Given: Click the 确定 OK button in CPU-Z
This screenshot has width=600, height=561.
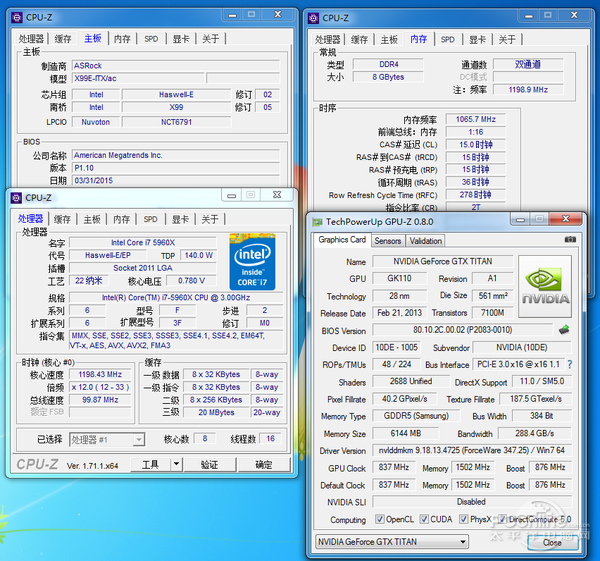Looking at the screenshot, I should (x=263, y=465).
